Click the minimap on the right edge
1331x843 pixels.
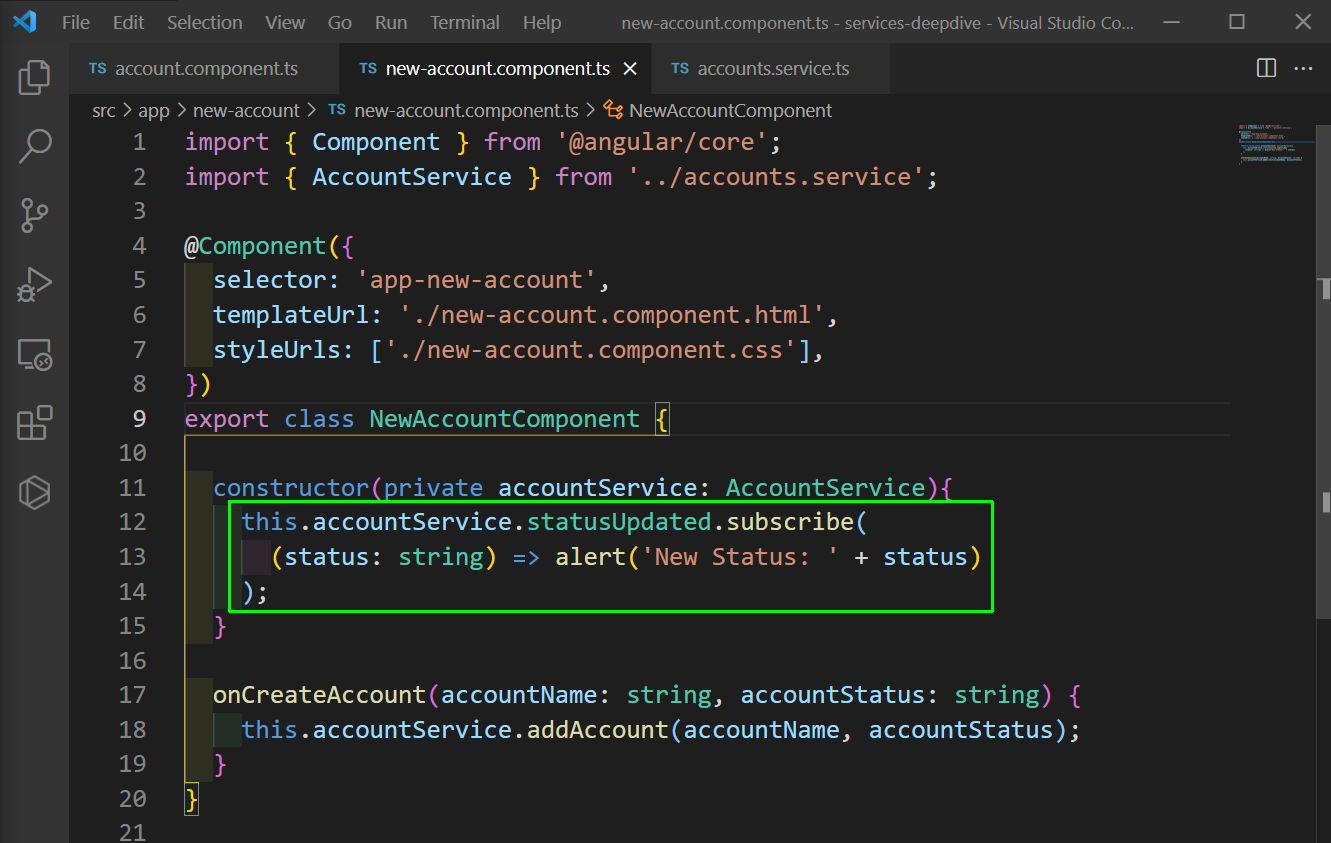1275,145
